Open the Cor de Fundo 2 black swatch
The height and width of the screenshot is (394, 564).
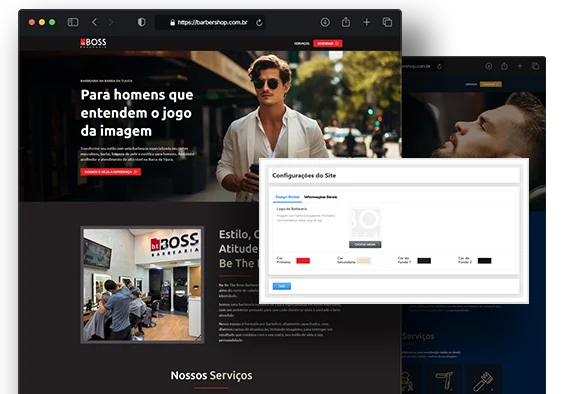coord(485,261)
